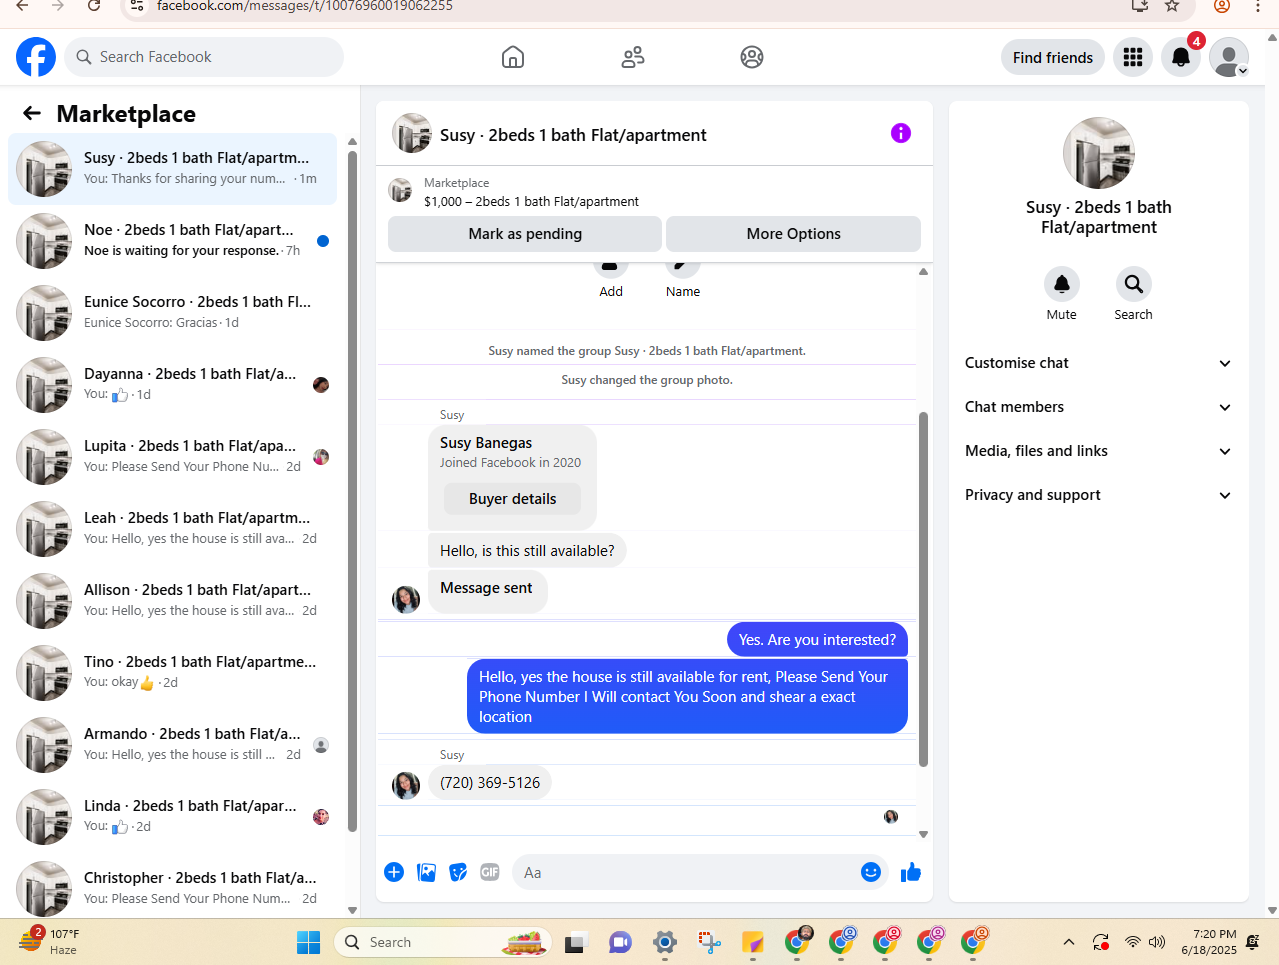Screen dimensions: 1279x965
Task: Click the taskbar clock showing 7:20 PM
Action: coord(1209,942)
